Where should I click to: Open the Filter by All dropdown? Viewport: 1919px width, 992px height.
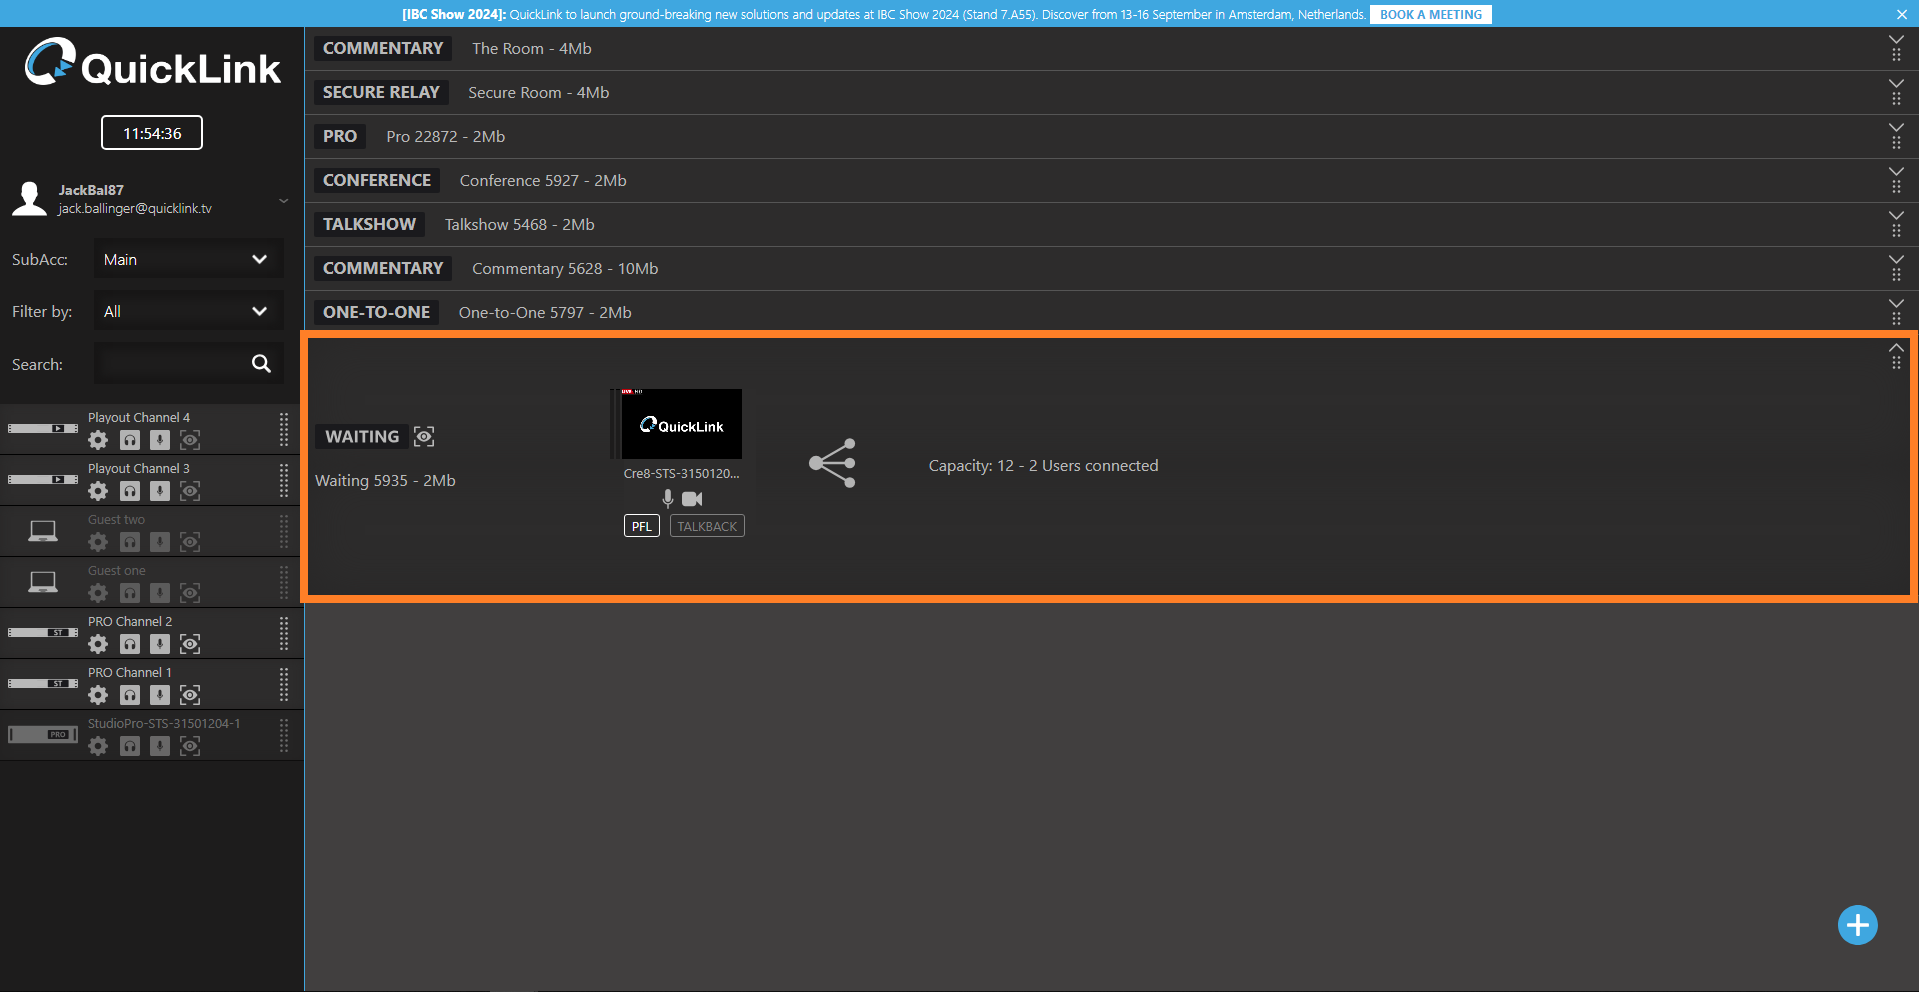(x=188, y=312)
